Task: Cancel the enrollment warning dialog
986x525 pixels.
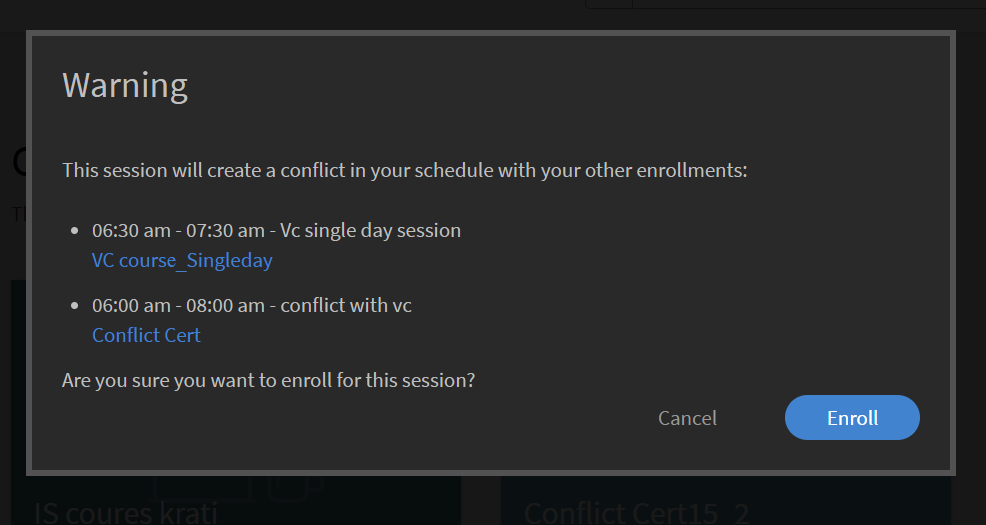Action: coord(687,418)
